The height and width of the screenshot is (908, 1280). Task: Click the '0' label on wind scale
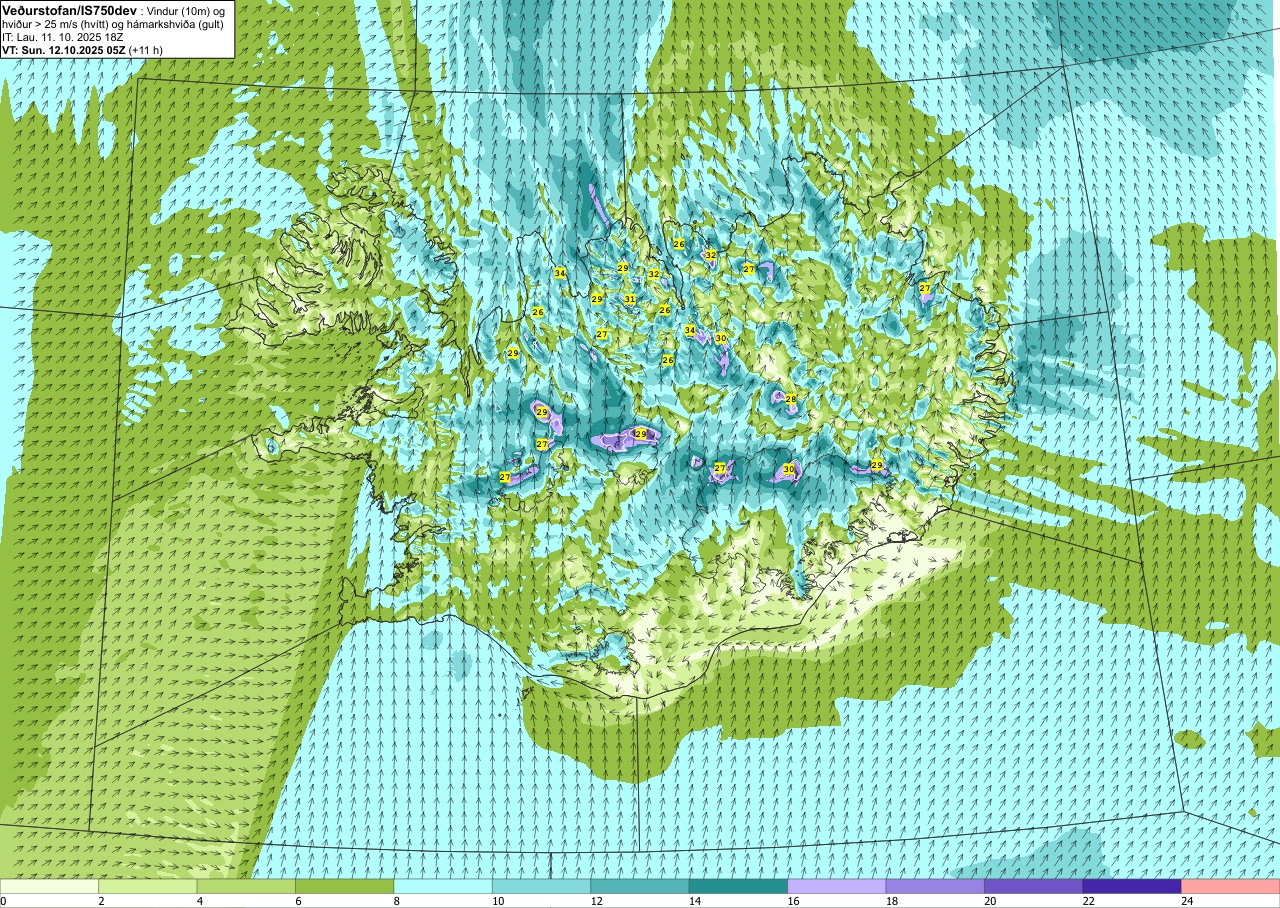tap(3, 901)
